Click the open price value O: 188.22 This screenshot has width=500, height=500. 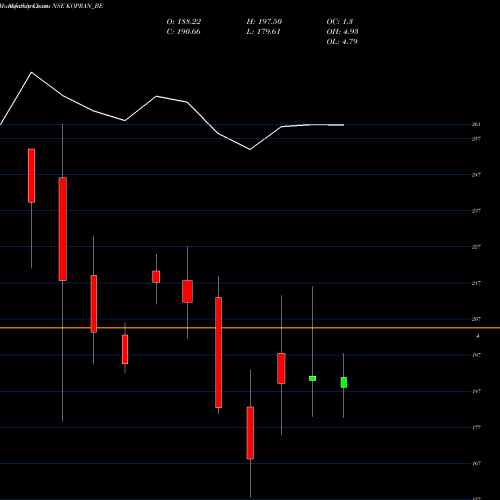click(x=184, y=22)
